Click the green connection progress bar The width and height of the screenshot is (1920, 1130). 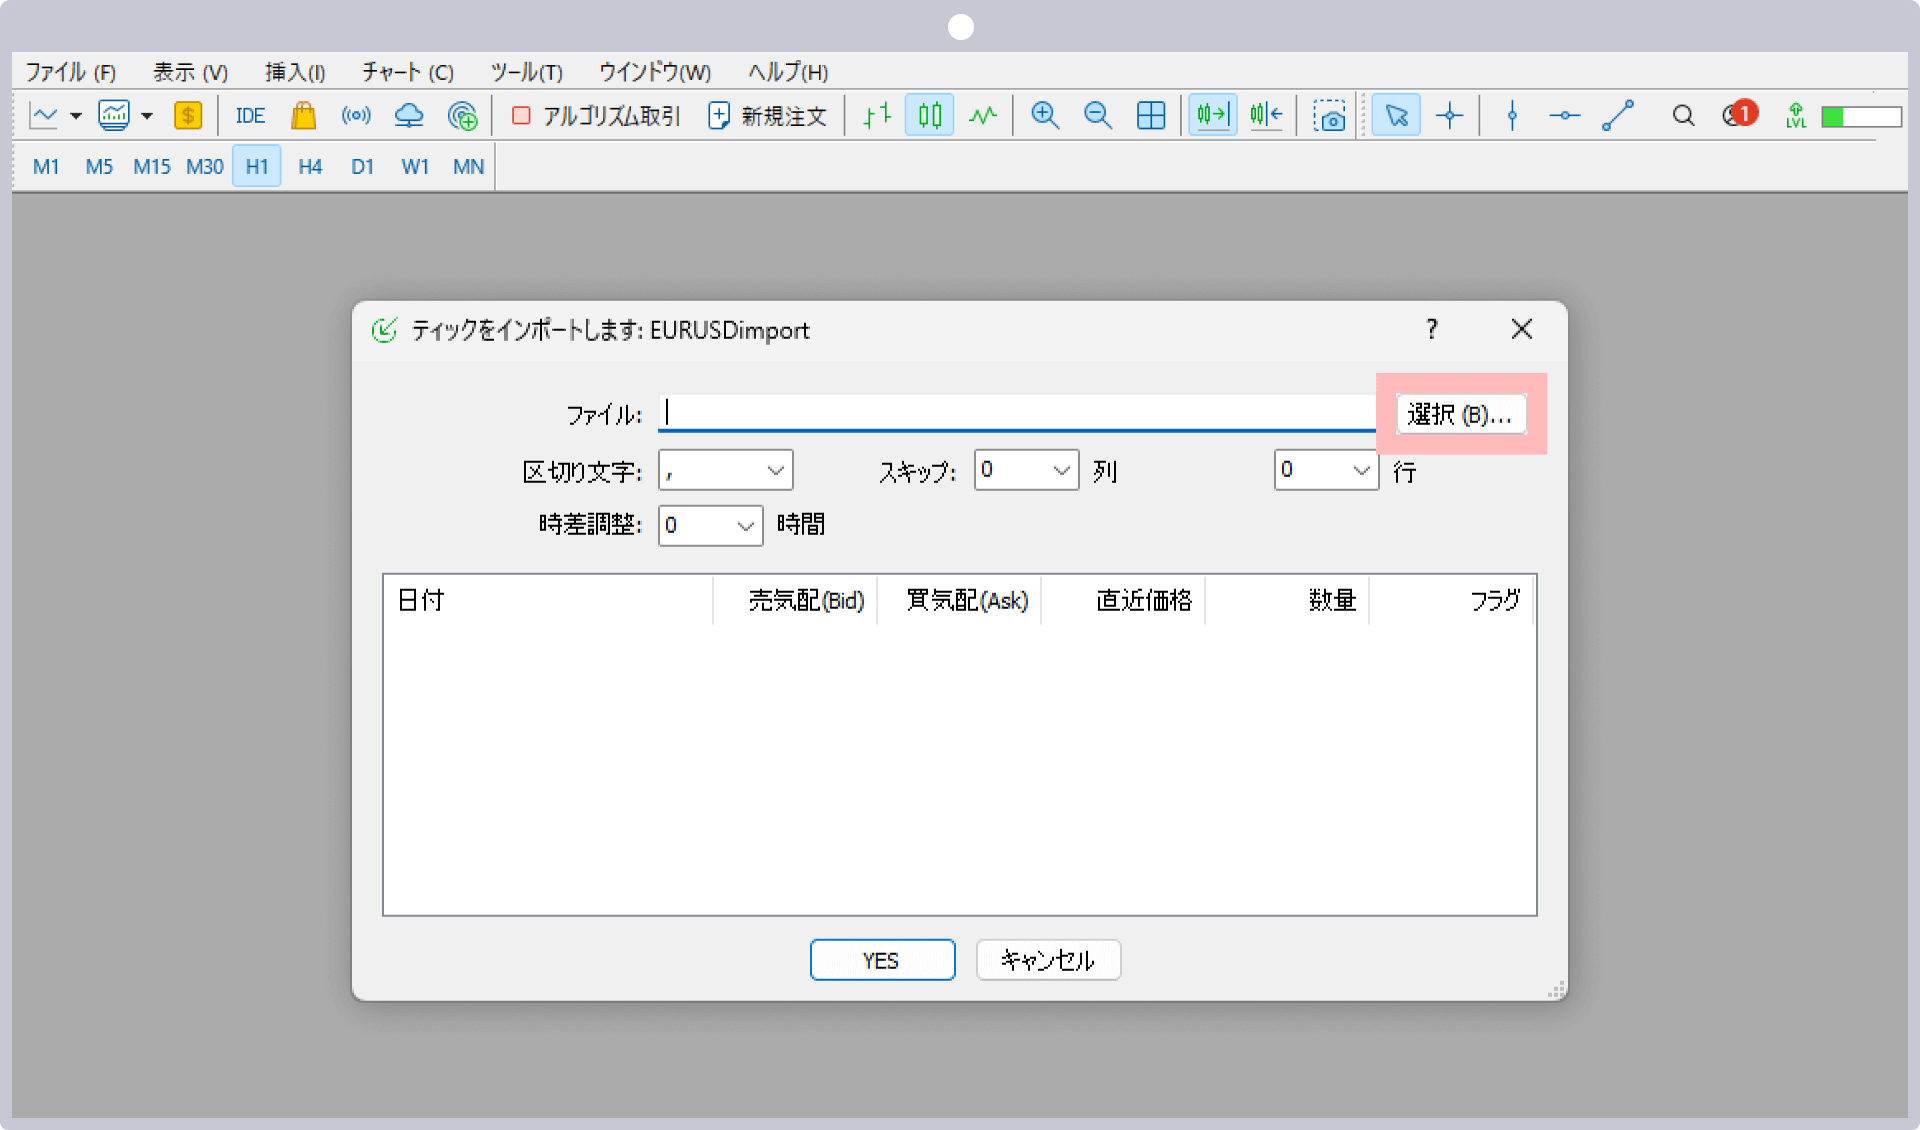pyautogui.click(x=1861, y=117)
